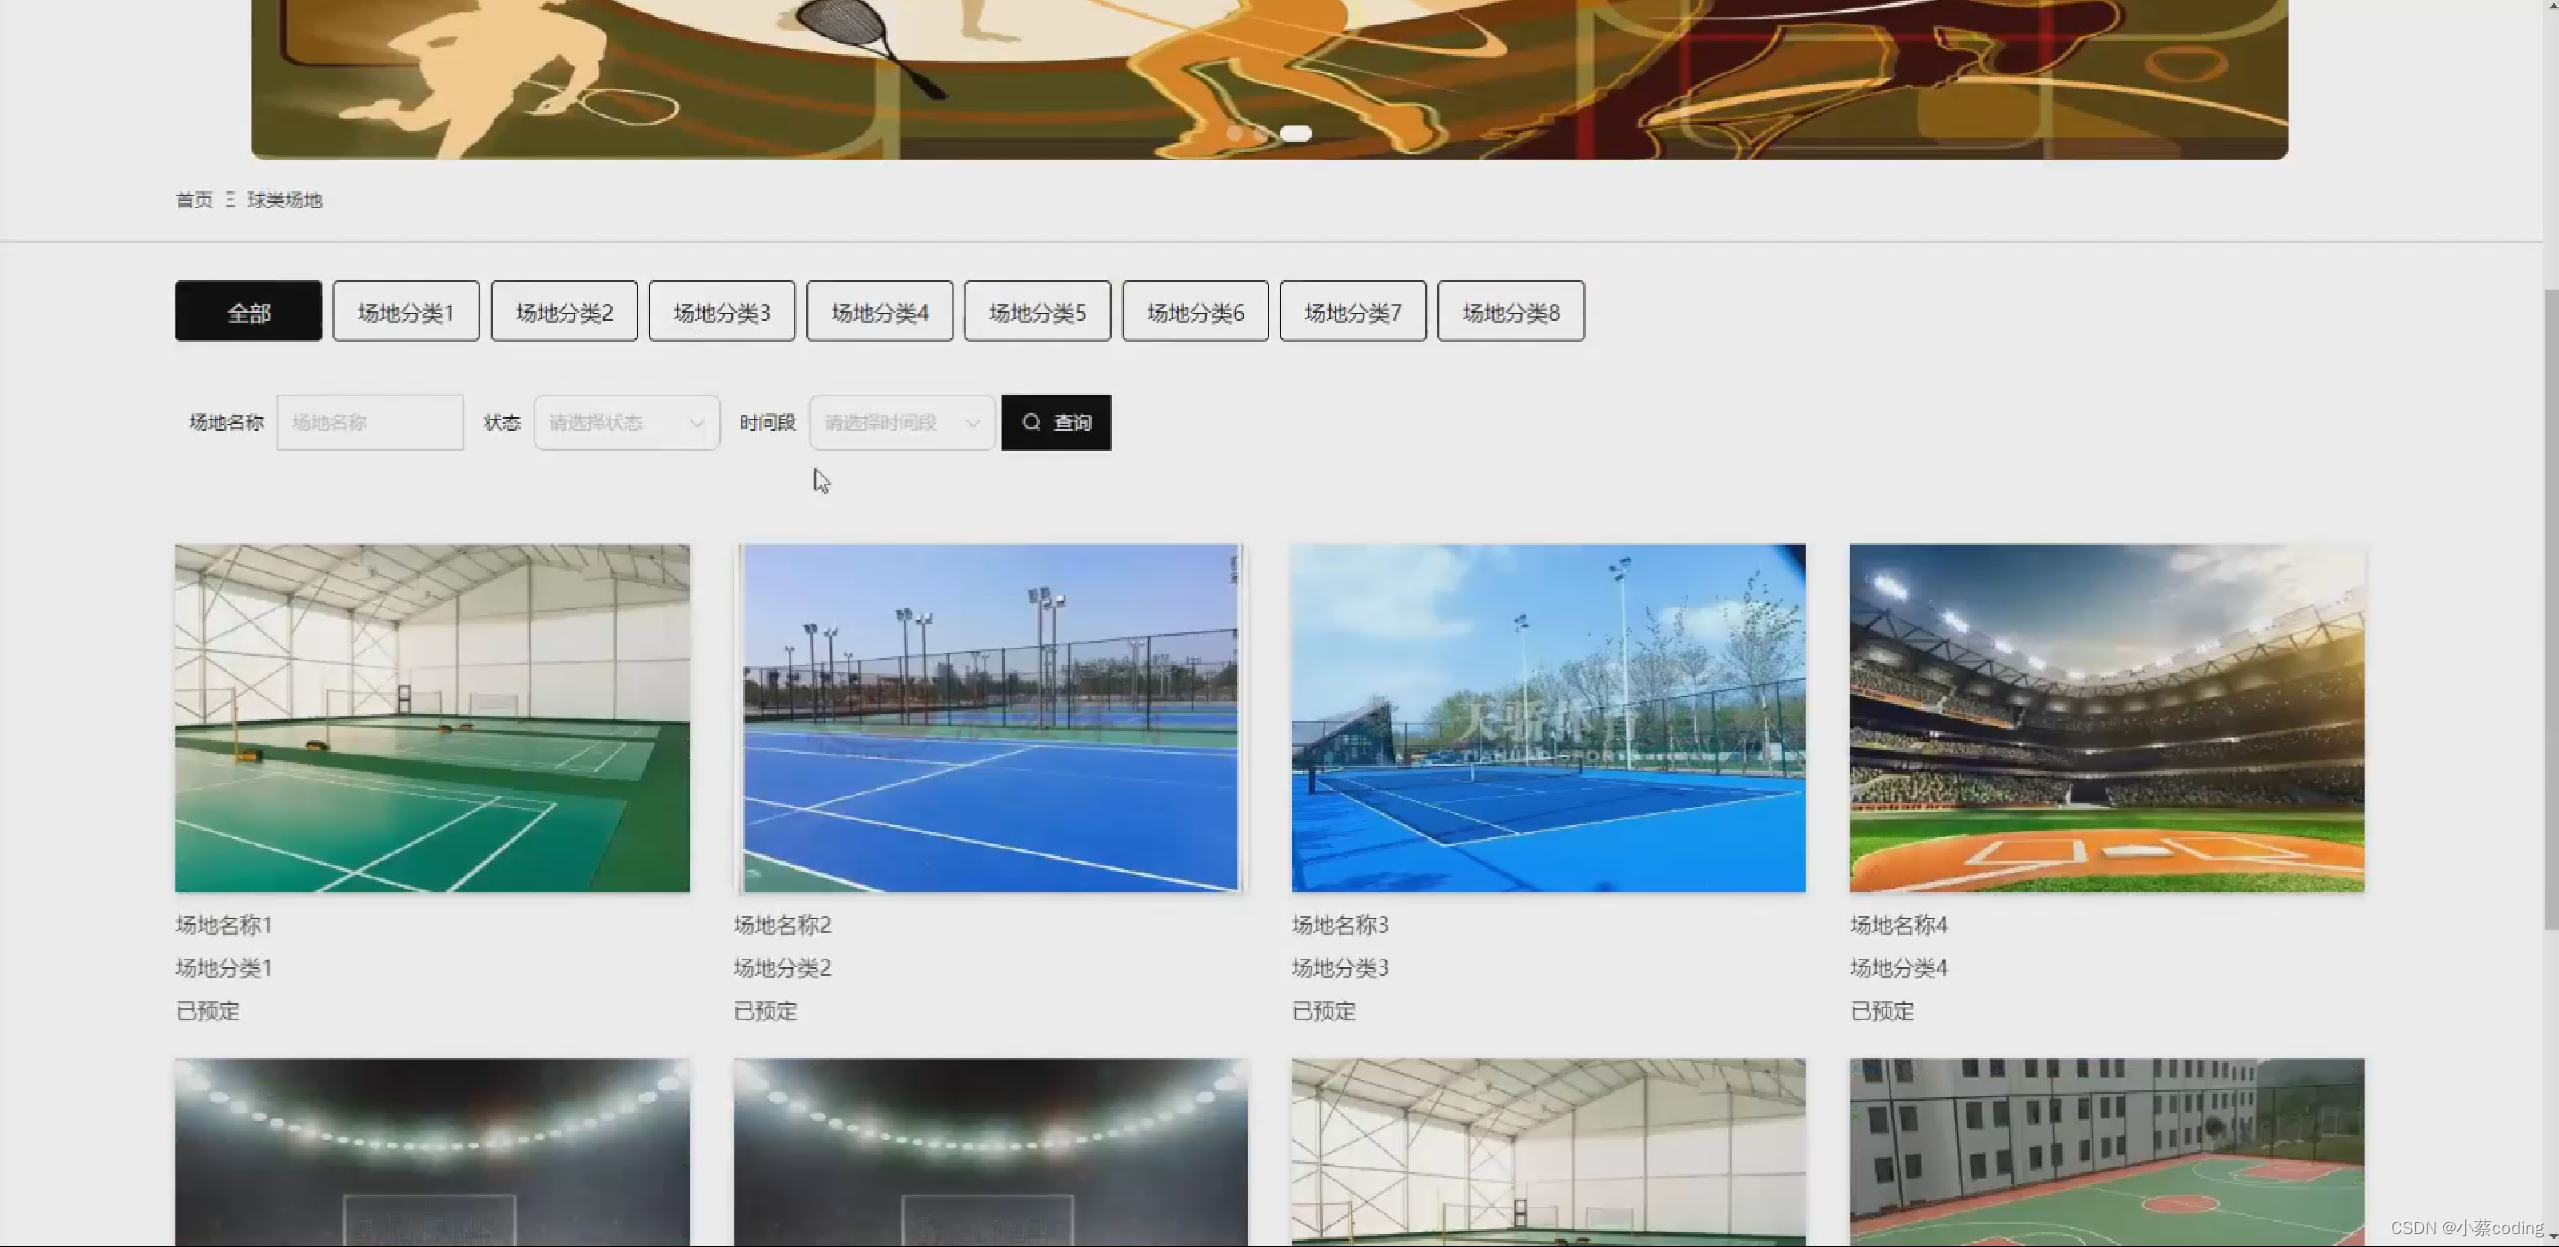Open the 场地名称3 tennis court thumbnail
Image resolution: width=2559 pixels, height=1247 pixels.
pyautogui.click(x=1548, y=718)
